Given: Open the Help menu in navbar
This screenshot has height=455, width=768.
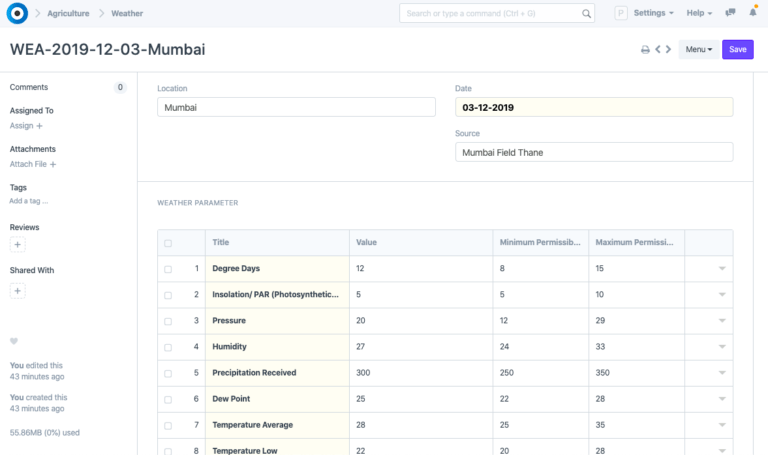Looking at the screenshot, I should click(699, 13).
